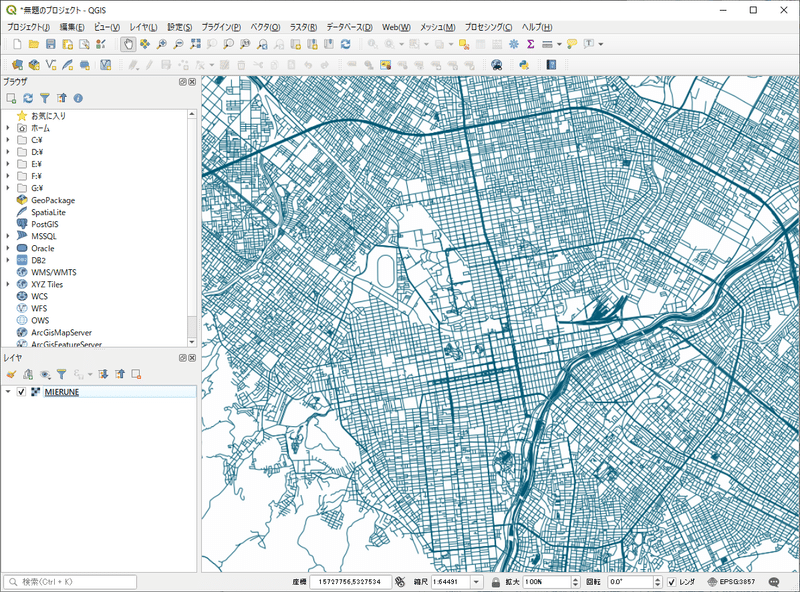Increase magnification using the spinner arrows
Screen dimensions: 800x592
(x=576, y=579)
